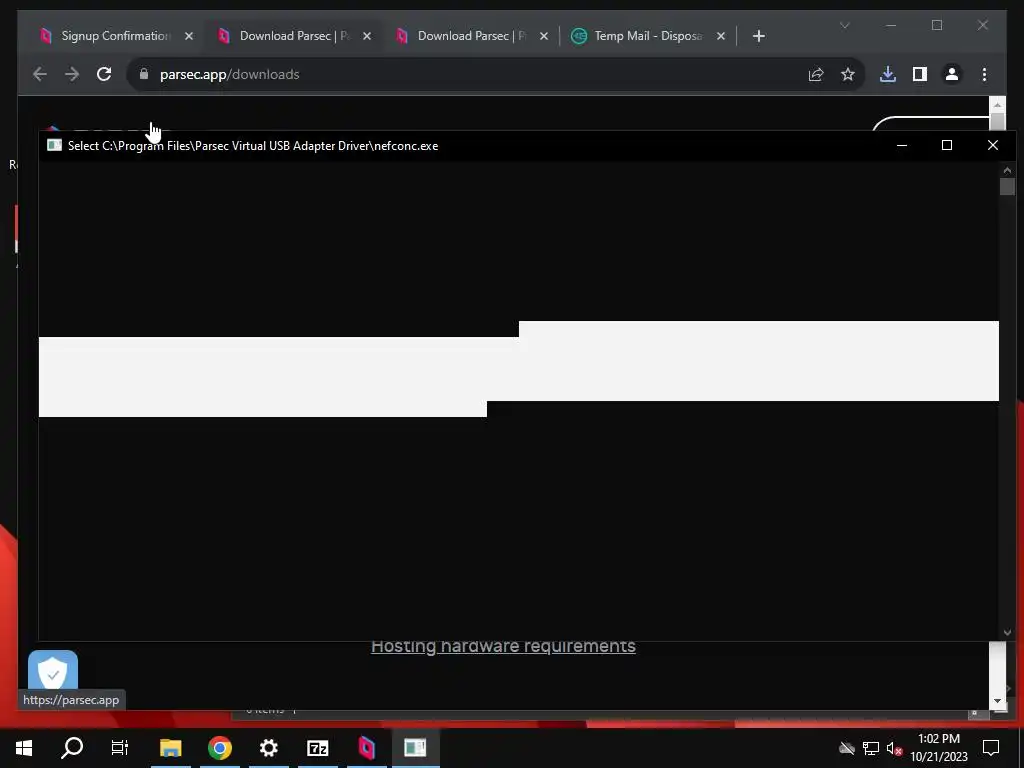
Task: Open clock showing 1:02 PM
Action: pyautogui.click(x=939, y=748)
